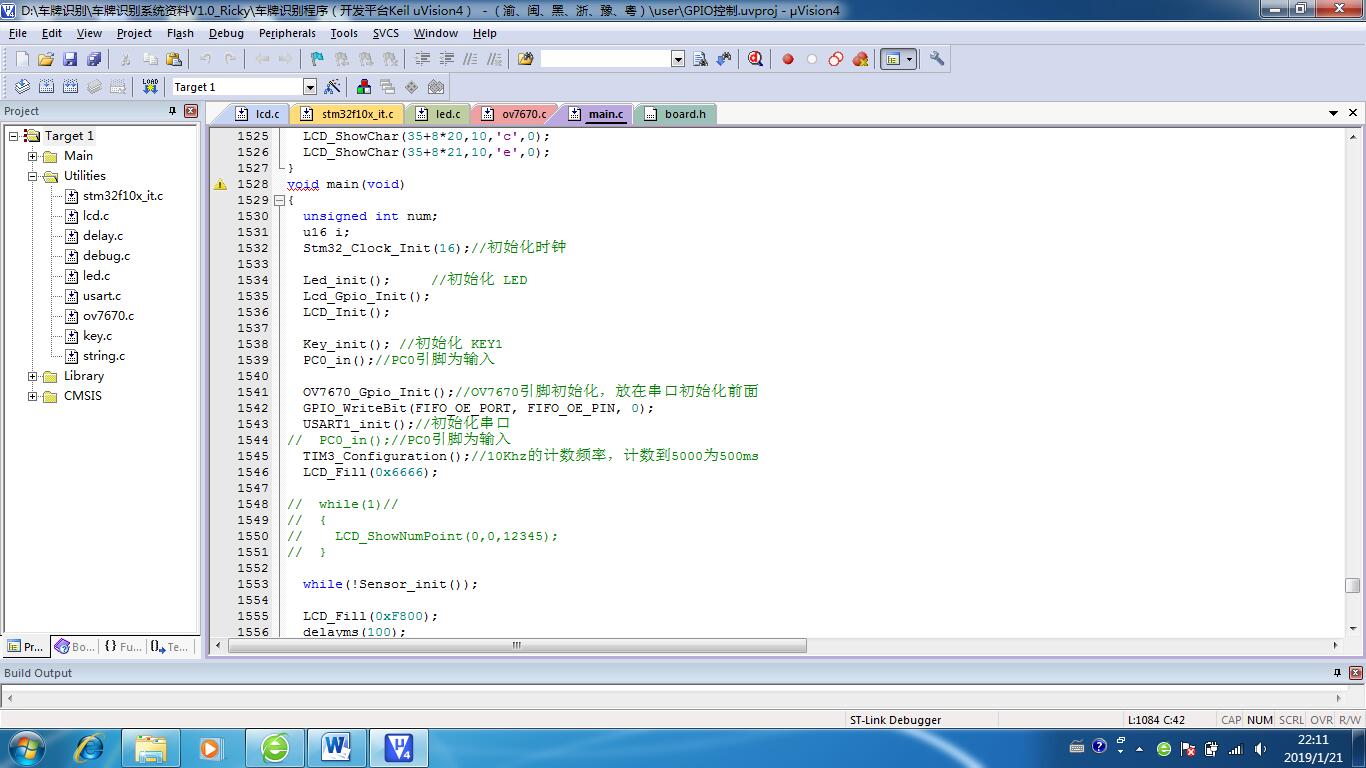The width and height of the screenshot is (1366, 768).
Task: Translate the current file
Action: pos(22,87)
